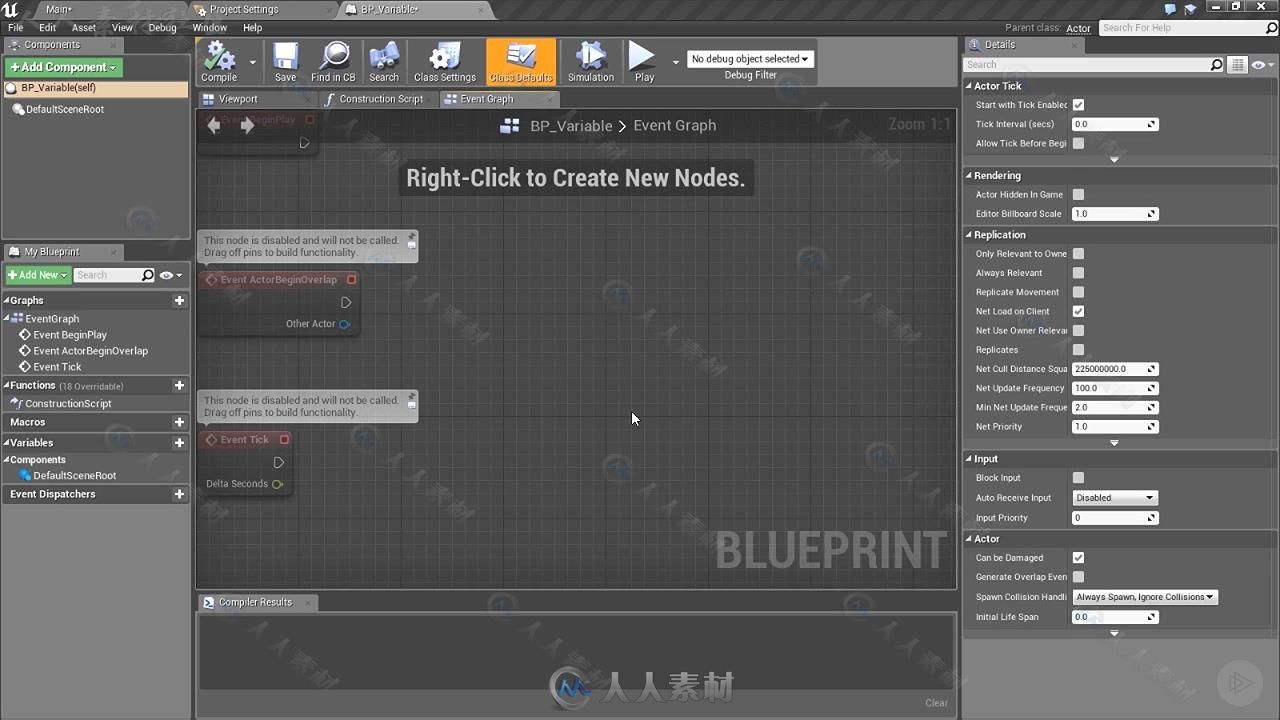Open the debug object selector dropdown

pyautogui.click(x=750, y=59)
